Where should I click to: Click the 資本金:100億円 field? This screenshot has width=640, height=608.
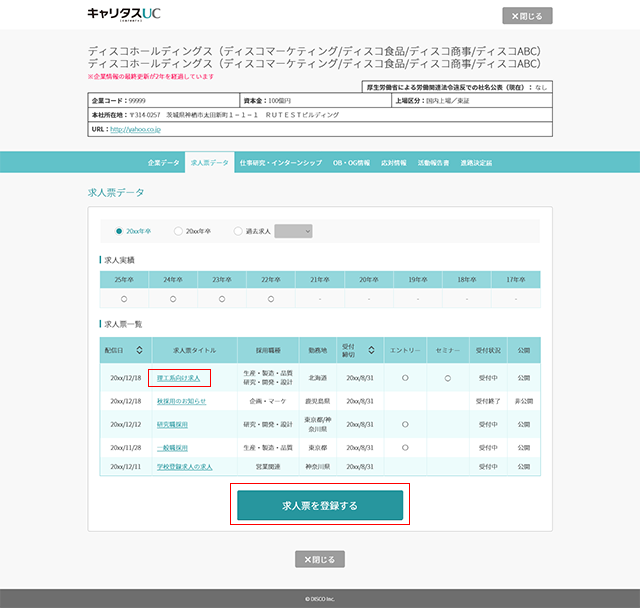pyautogui.click(x=316, y=101)
